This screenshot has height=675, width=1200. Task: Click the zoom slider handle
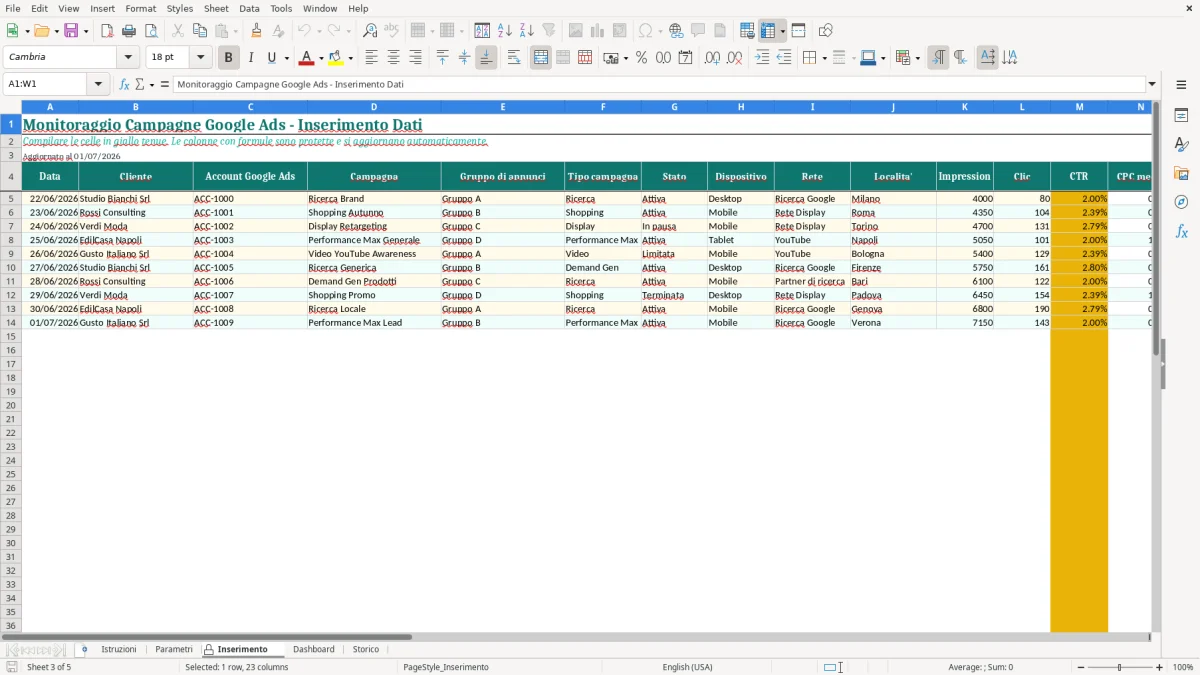(x=1120, y=667)
